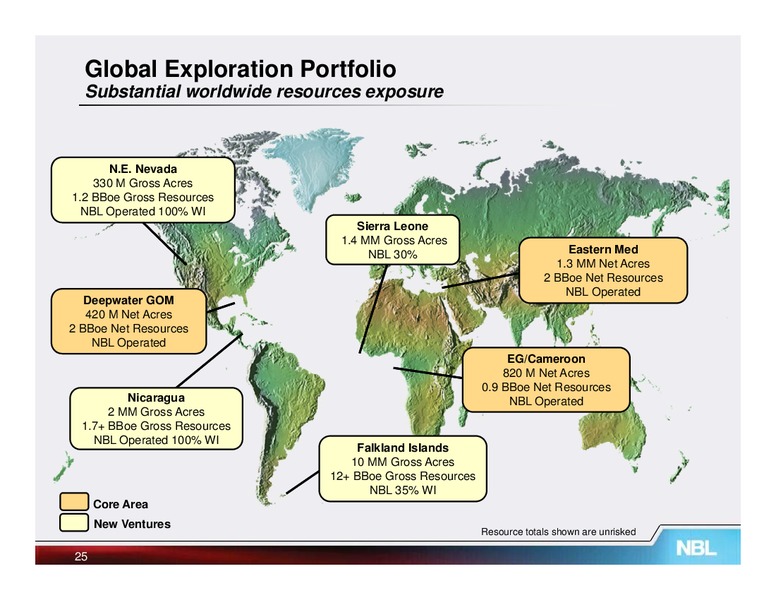Click the Sierra Leone heading
This screenshot has height=600, width=776.
point(392,226)
